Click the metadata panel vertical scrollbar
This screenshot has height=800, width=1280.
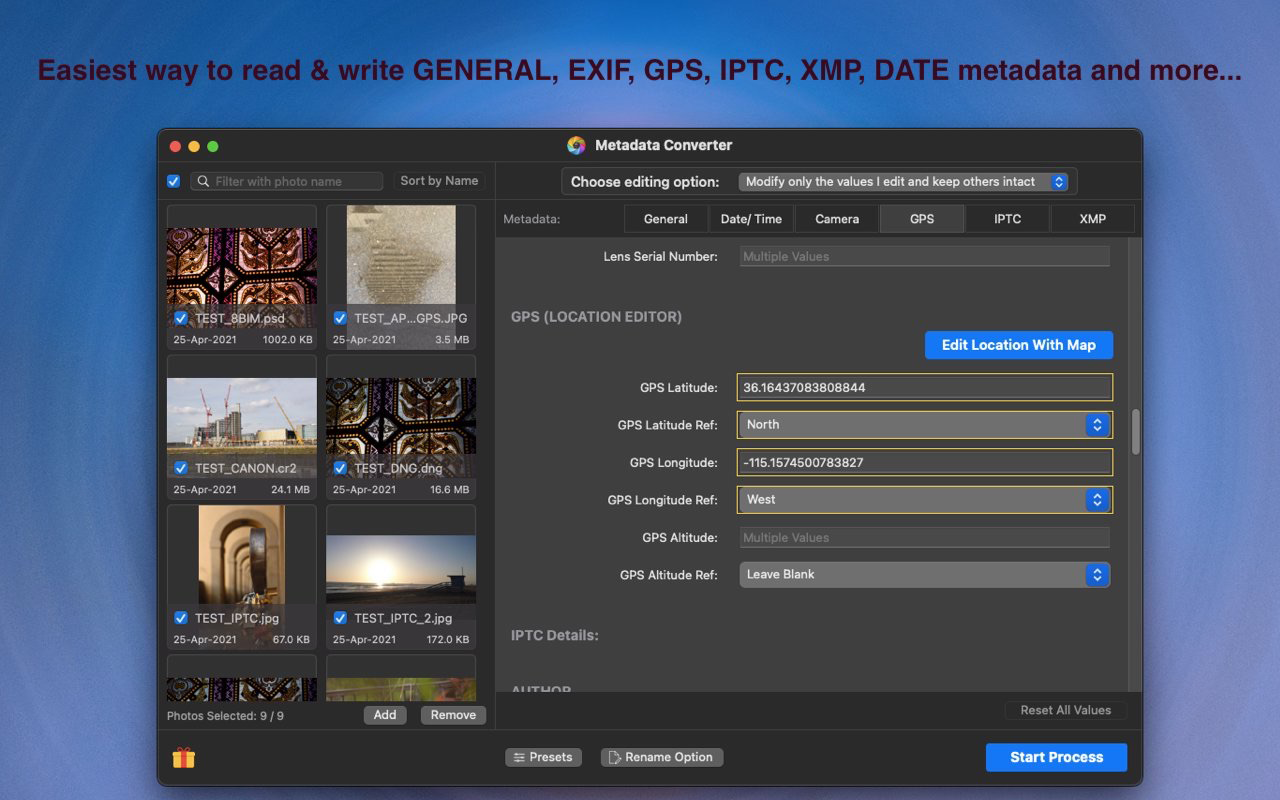point(1136,432)
